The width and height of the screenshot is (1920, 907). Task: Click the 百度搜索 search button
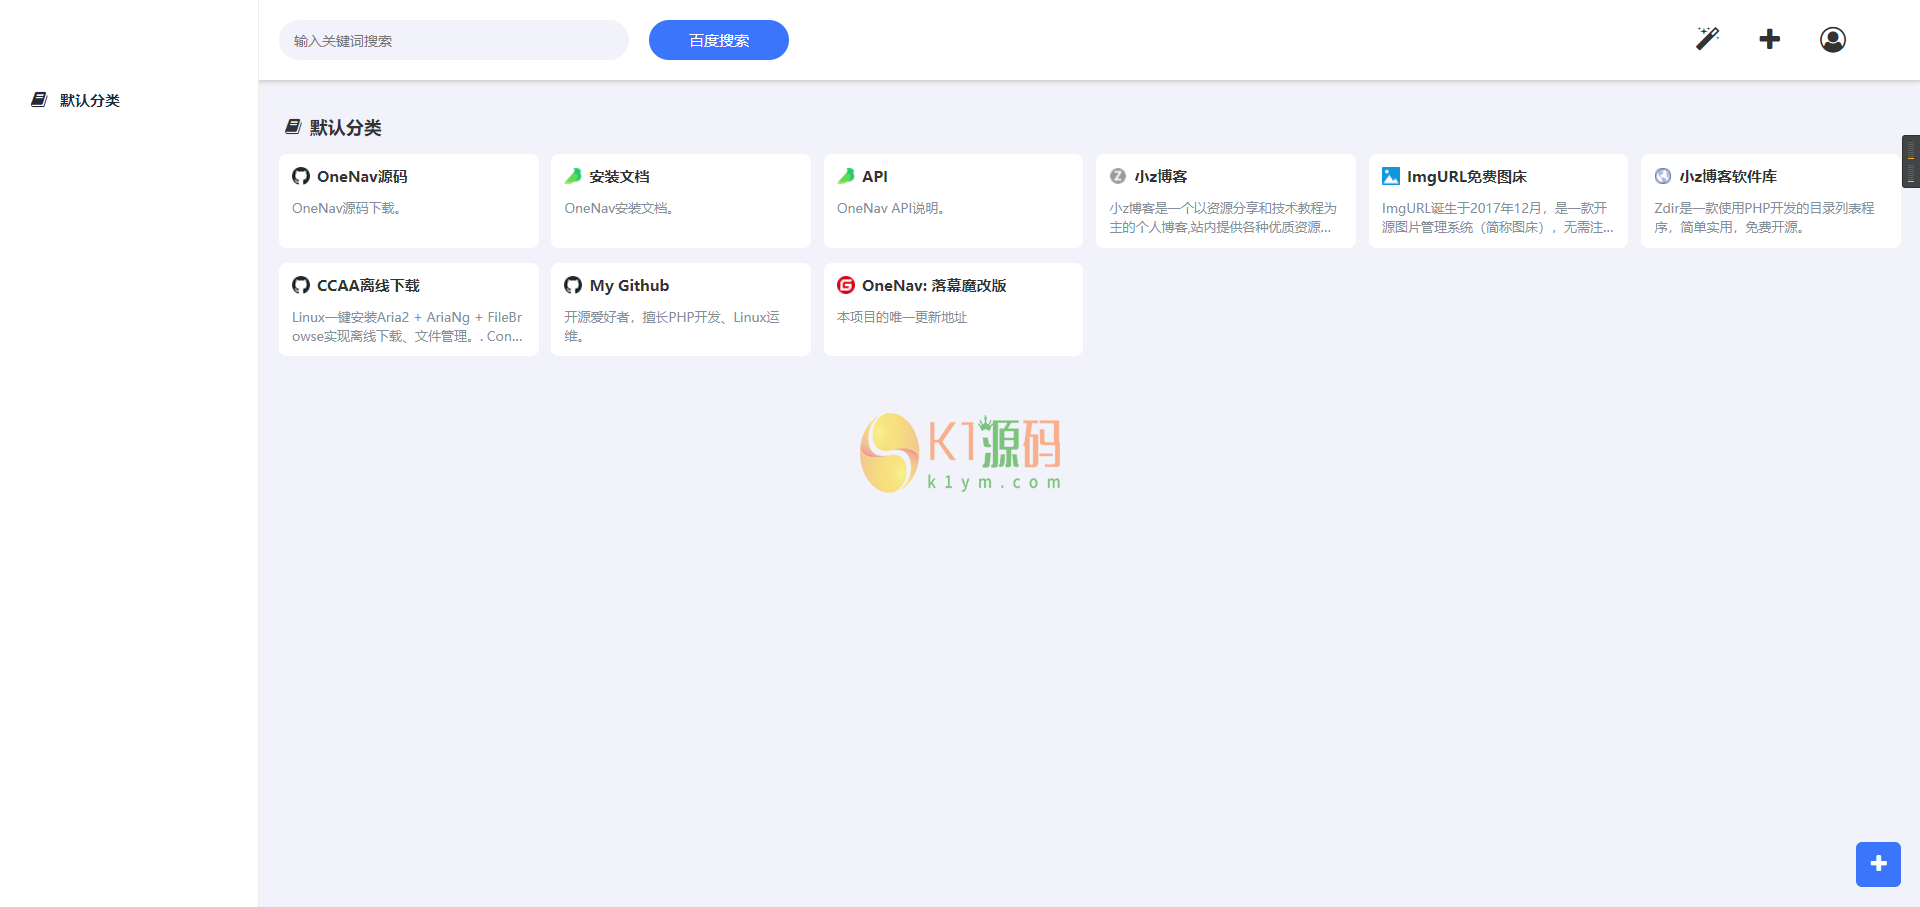pos(719,40)
